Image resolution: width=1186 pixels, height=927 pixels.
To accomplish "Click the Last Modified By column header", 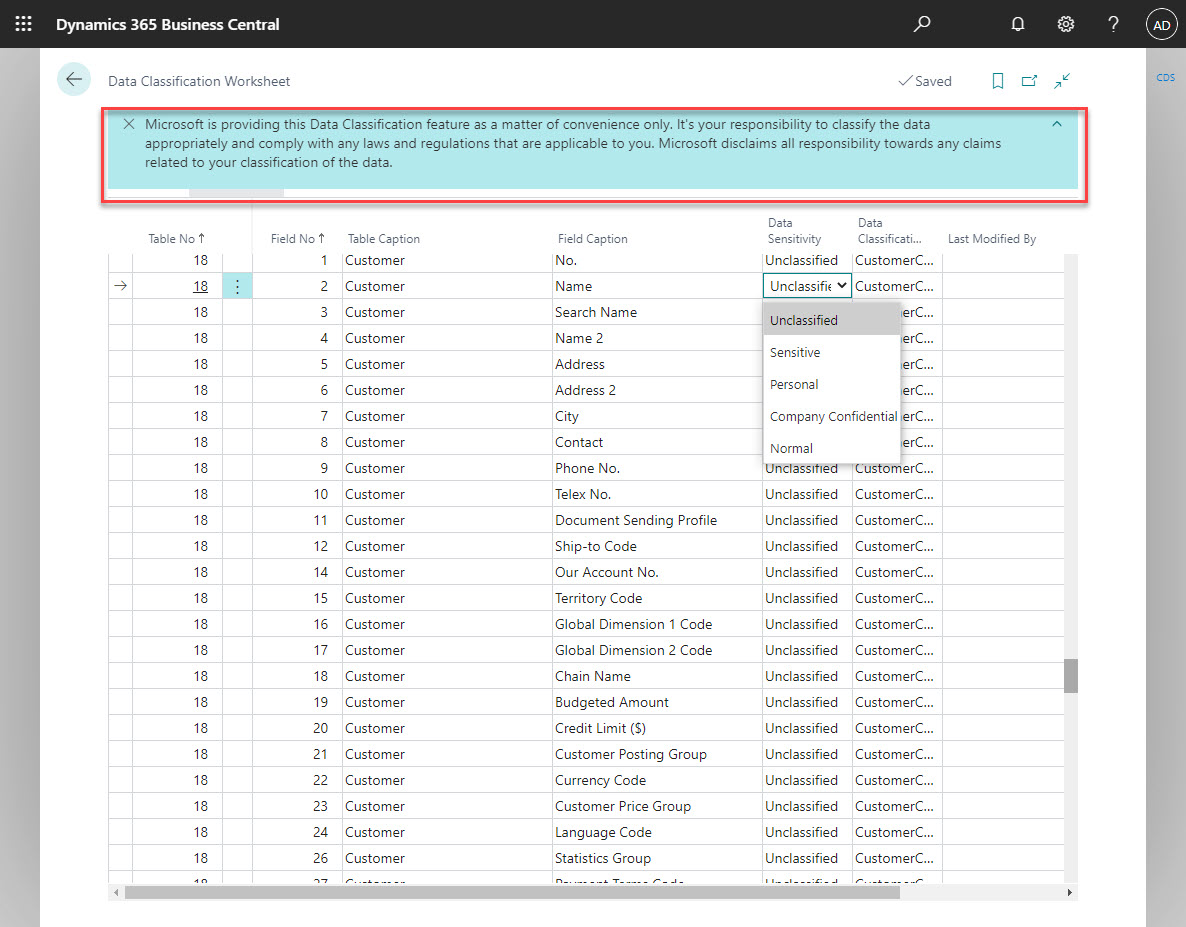I will click(992, 239).
